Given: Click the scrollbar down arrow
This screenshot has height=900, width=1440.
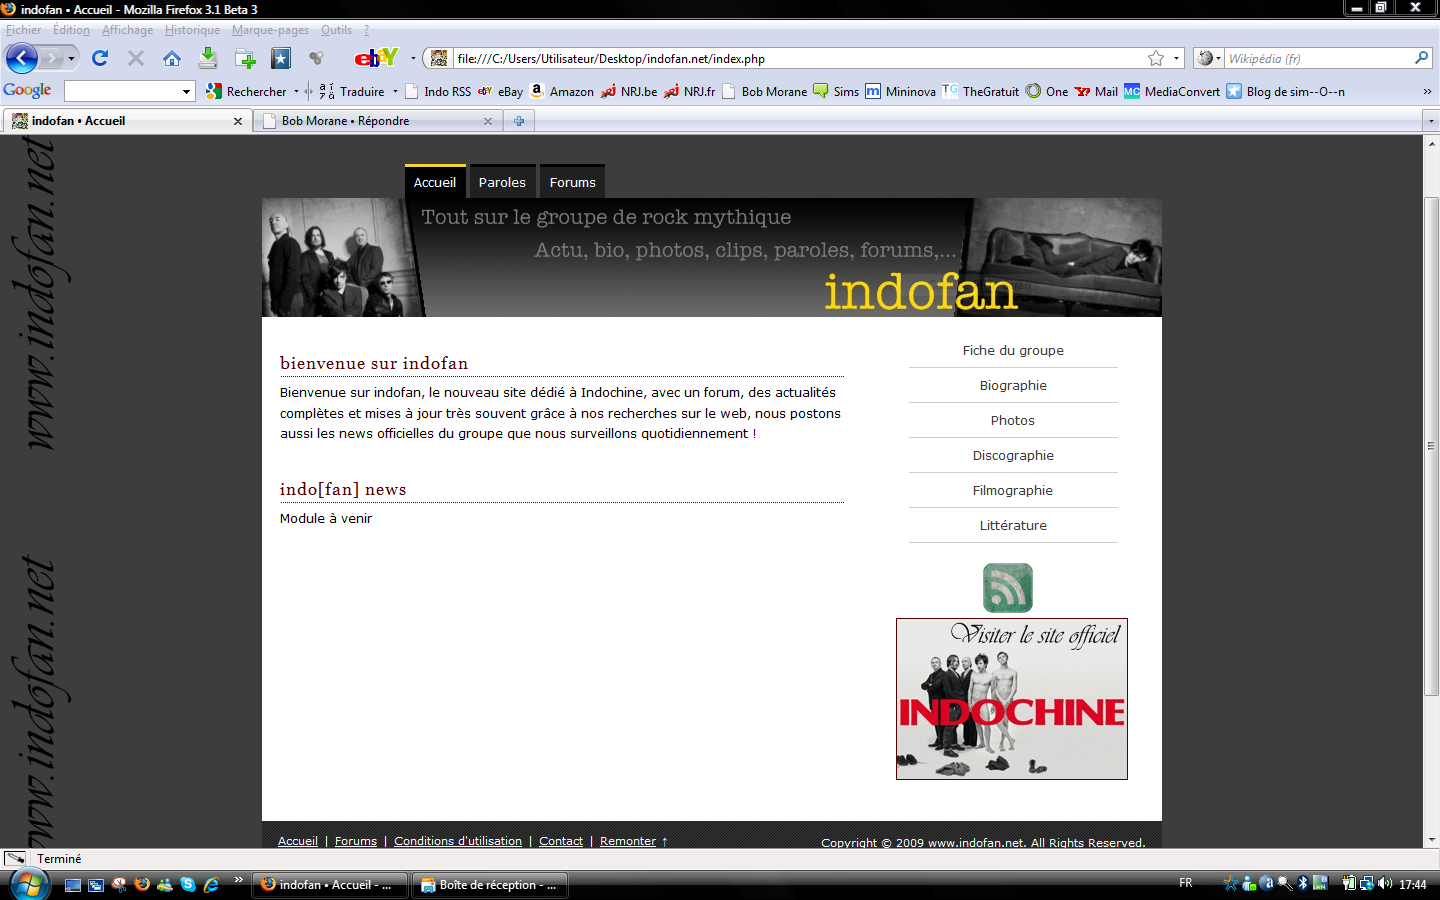Looking at the screenshot, I should 1431,840.
